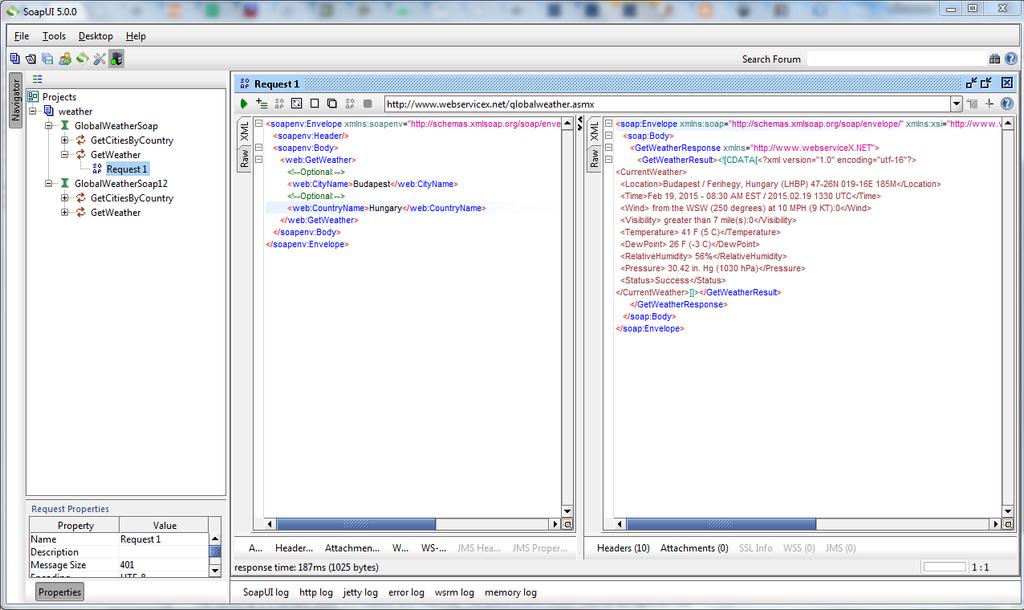Screen dimensions: 1024x610
Task: Click the Properties button
Action: pos(59,592)
